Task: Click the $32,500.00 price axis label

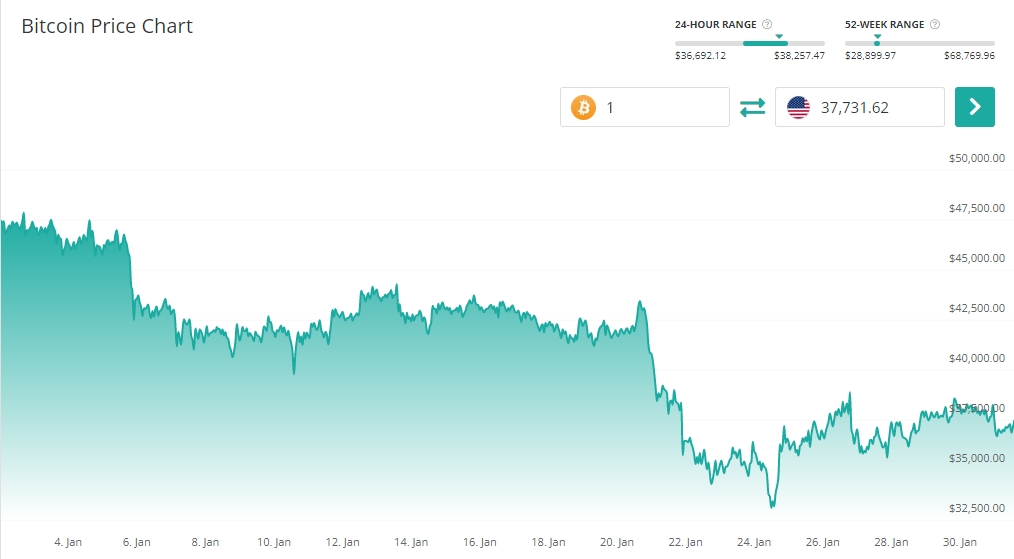Action: click(x=975, y=508)
